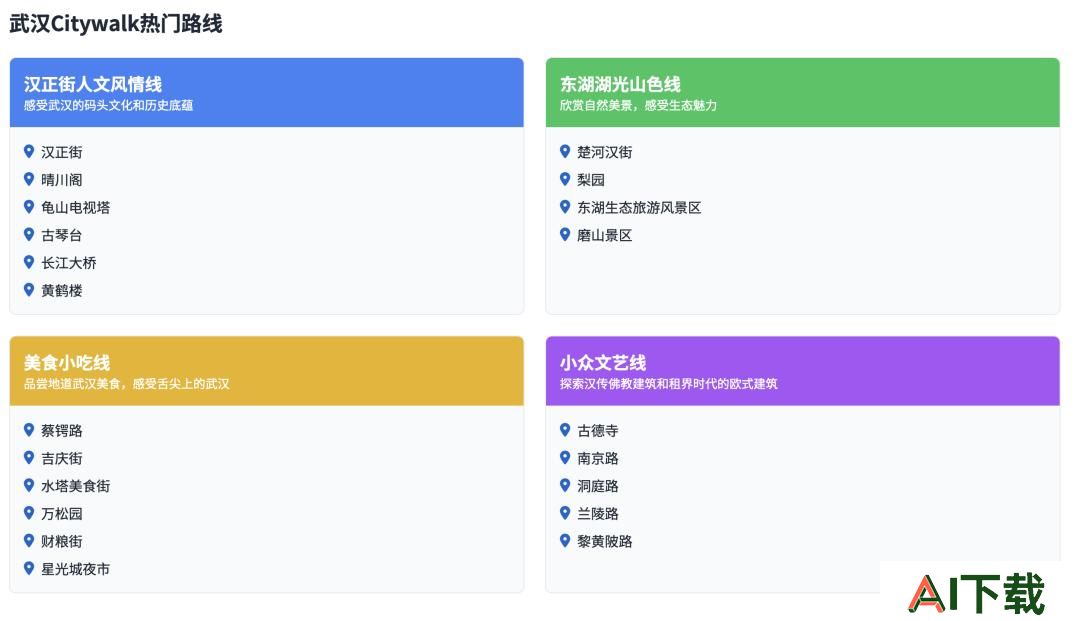Select the 梨园 stop text
1080x621 pixels.
590,180
